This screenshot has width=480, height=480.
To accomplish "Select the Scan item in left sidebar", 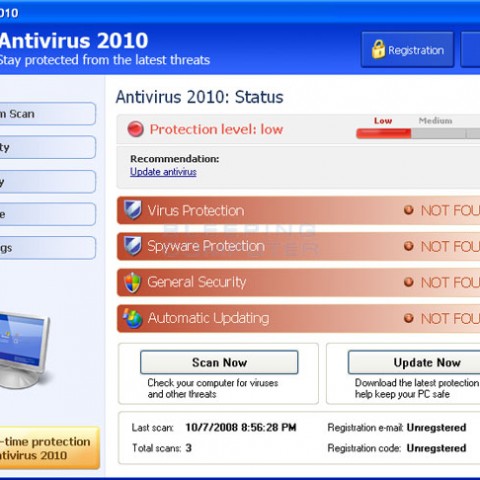I will (x=48, y=114).
